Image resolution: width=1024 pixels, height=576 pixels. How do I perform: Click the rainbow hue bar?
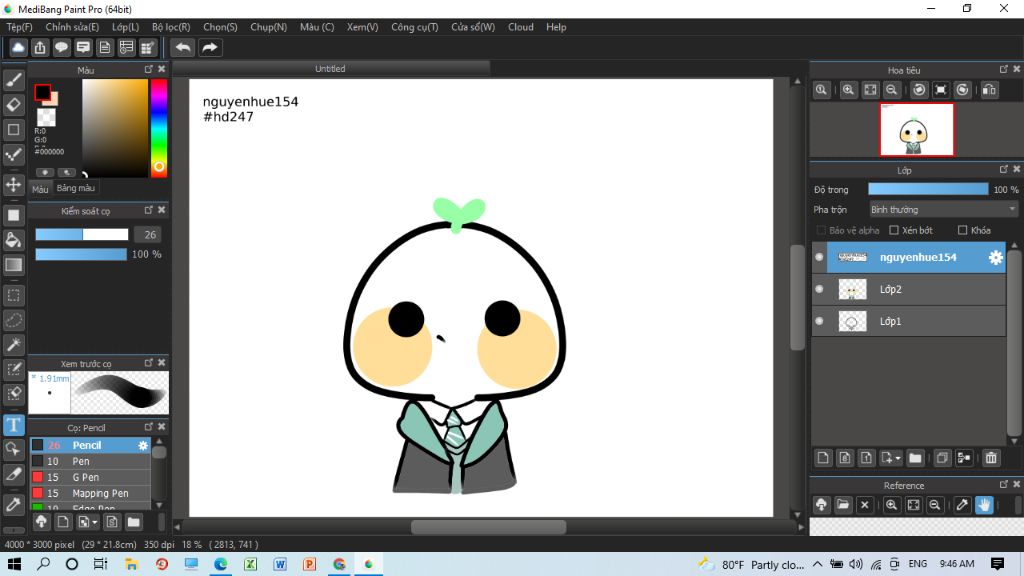159,128
